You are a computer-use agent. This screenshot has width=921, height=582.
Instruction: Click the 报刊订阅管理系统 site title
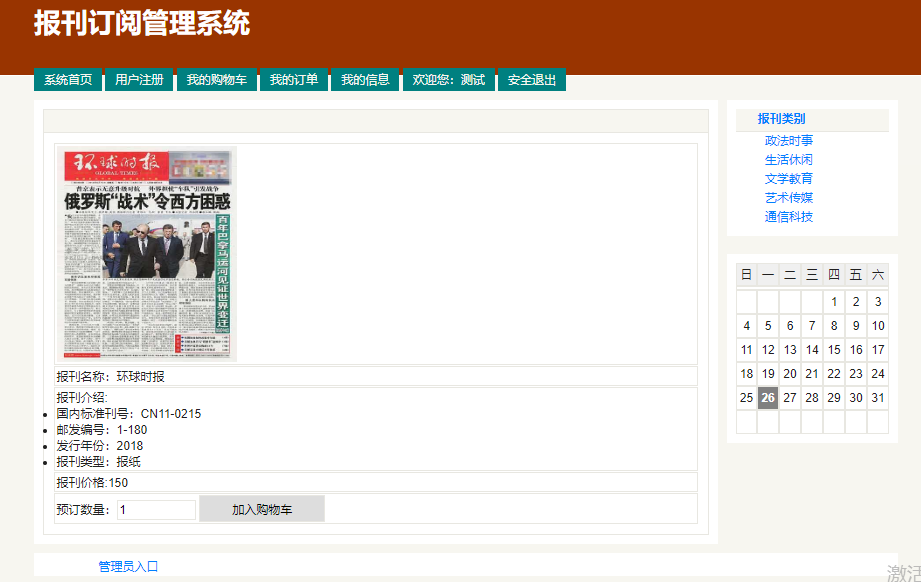pos(142,23)
